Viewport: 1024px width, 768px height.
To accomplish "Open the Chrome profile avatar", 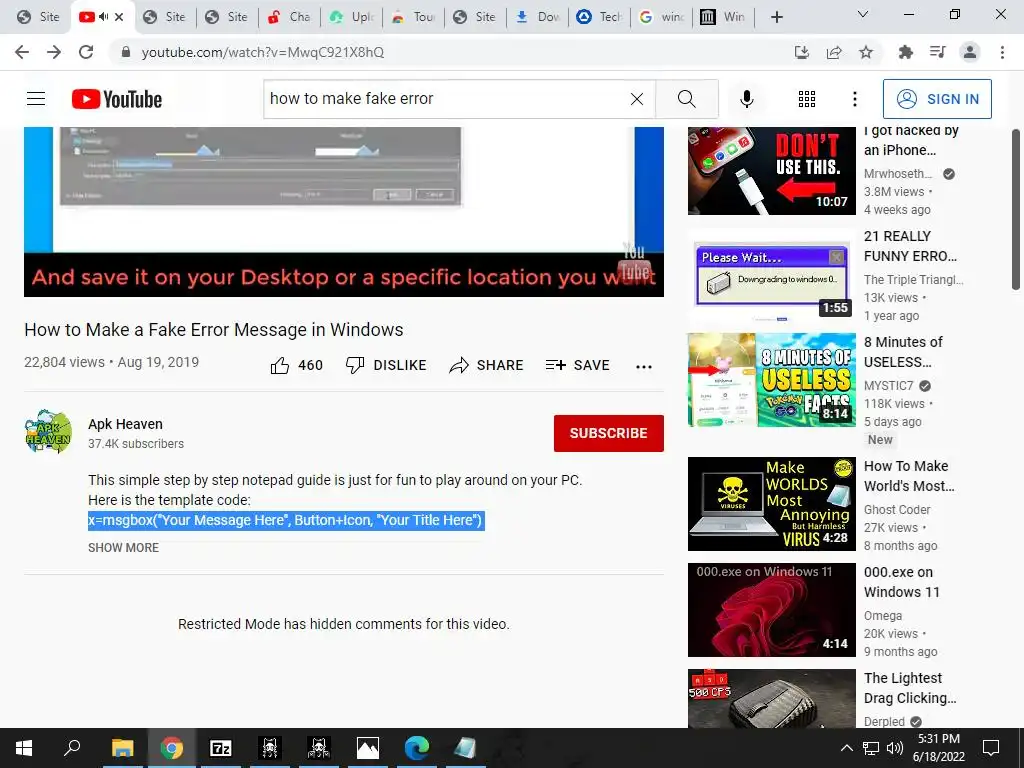I will click(970, 52).
